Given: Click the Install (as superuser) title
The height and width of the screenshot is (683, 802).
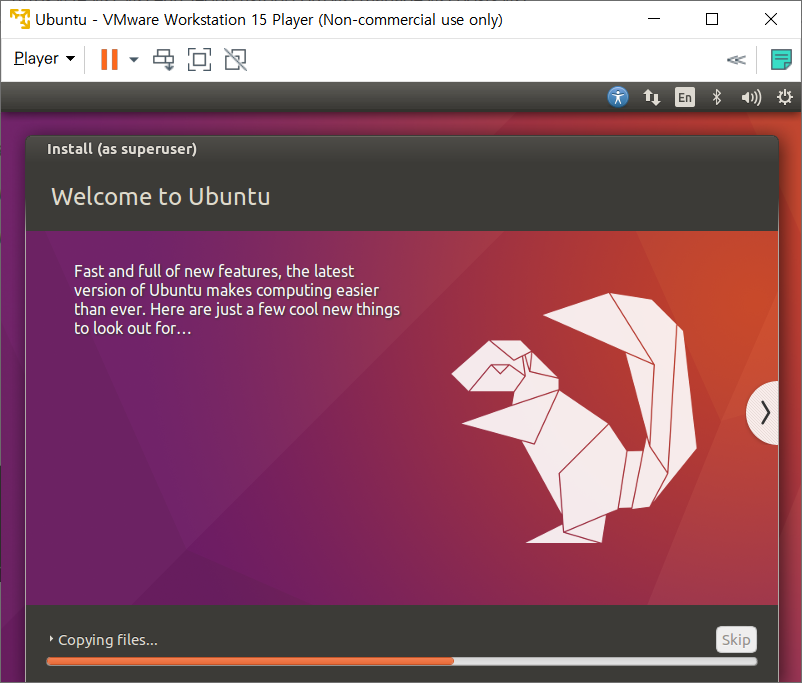Looking at the screenshot, I should (x=122, y=149).
